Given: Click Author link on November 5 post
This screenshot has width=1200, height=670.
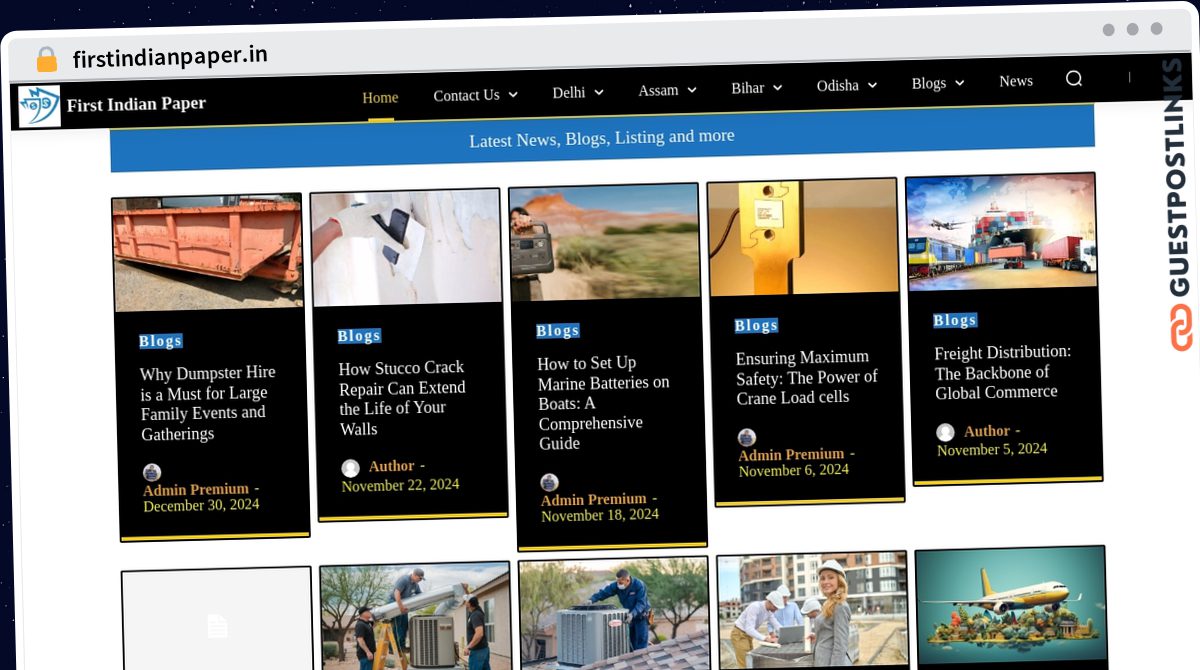Looking at the screenshot, I should tap(986, 432).
